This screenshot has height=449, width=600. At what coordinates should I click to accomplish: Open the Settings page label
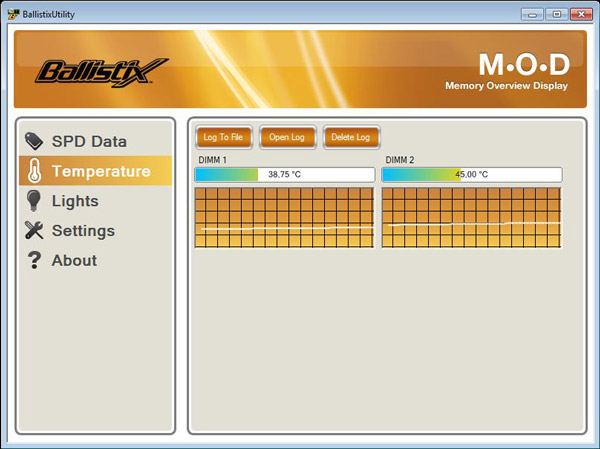(x=83, y=231)
